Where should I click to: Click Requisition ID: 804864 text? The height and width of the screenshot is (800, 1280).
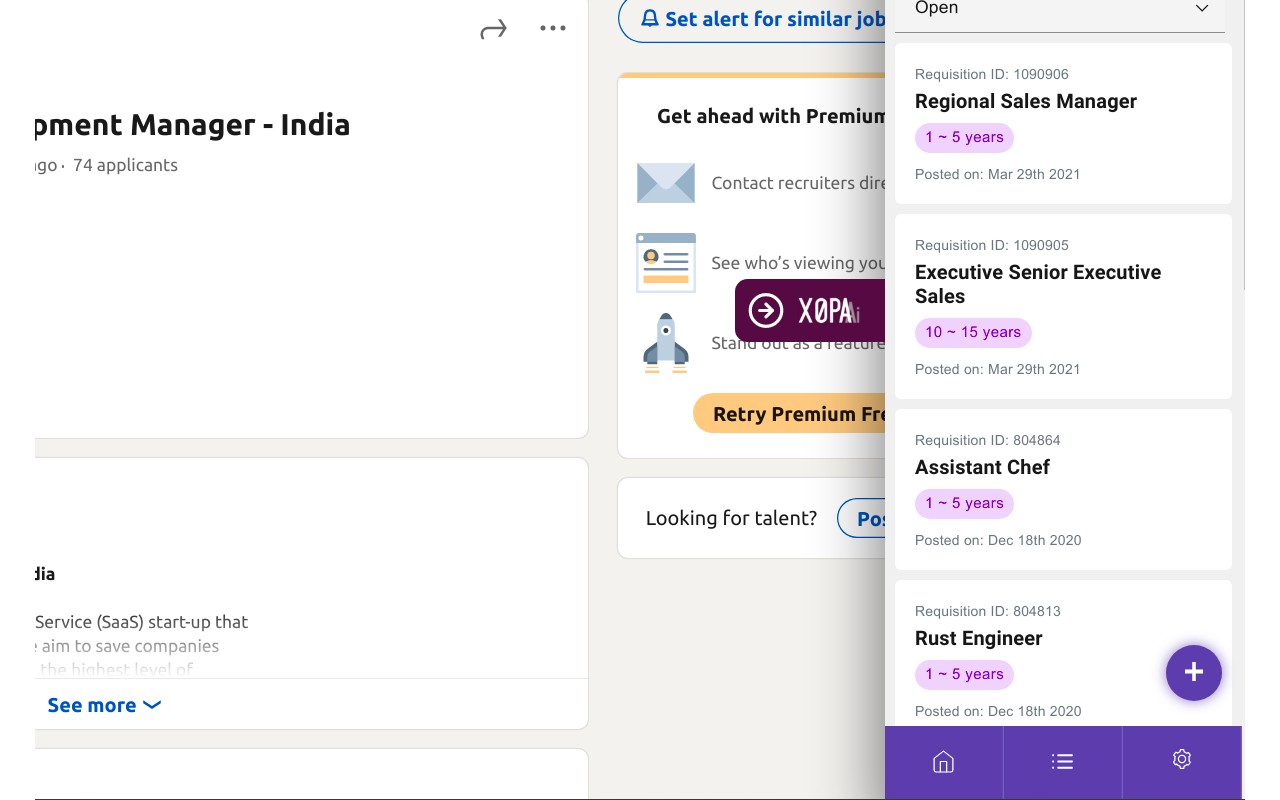988,440
